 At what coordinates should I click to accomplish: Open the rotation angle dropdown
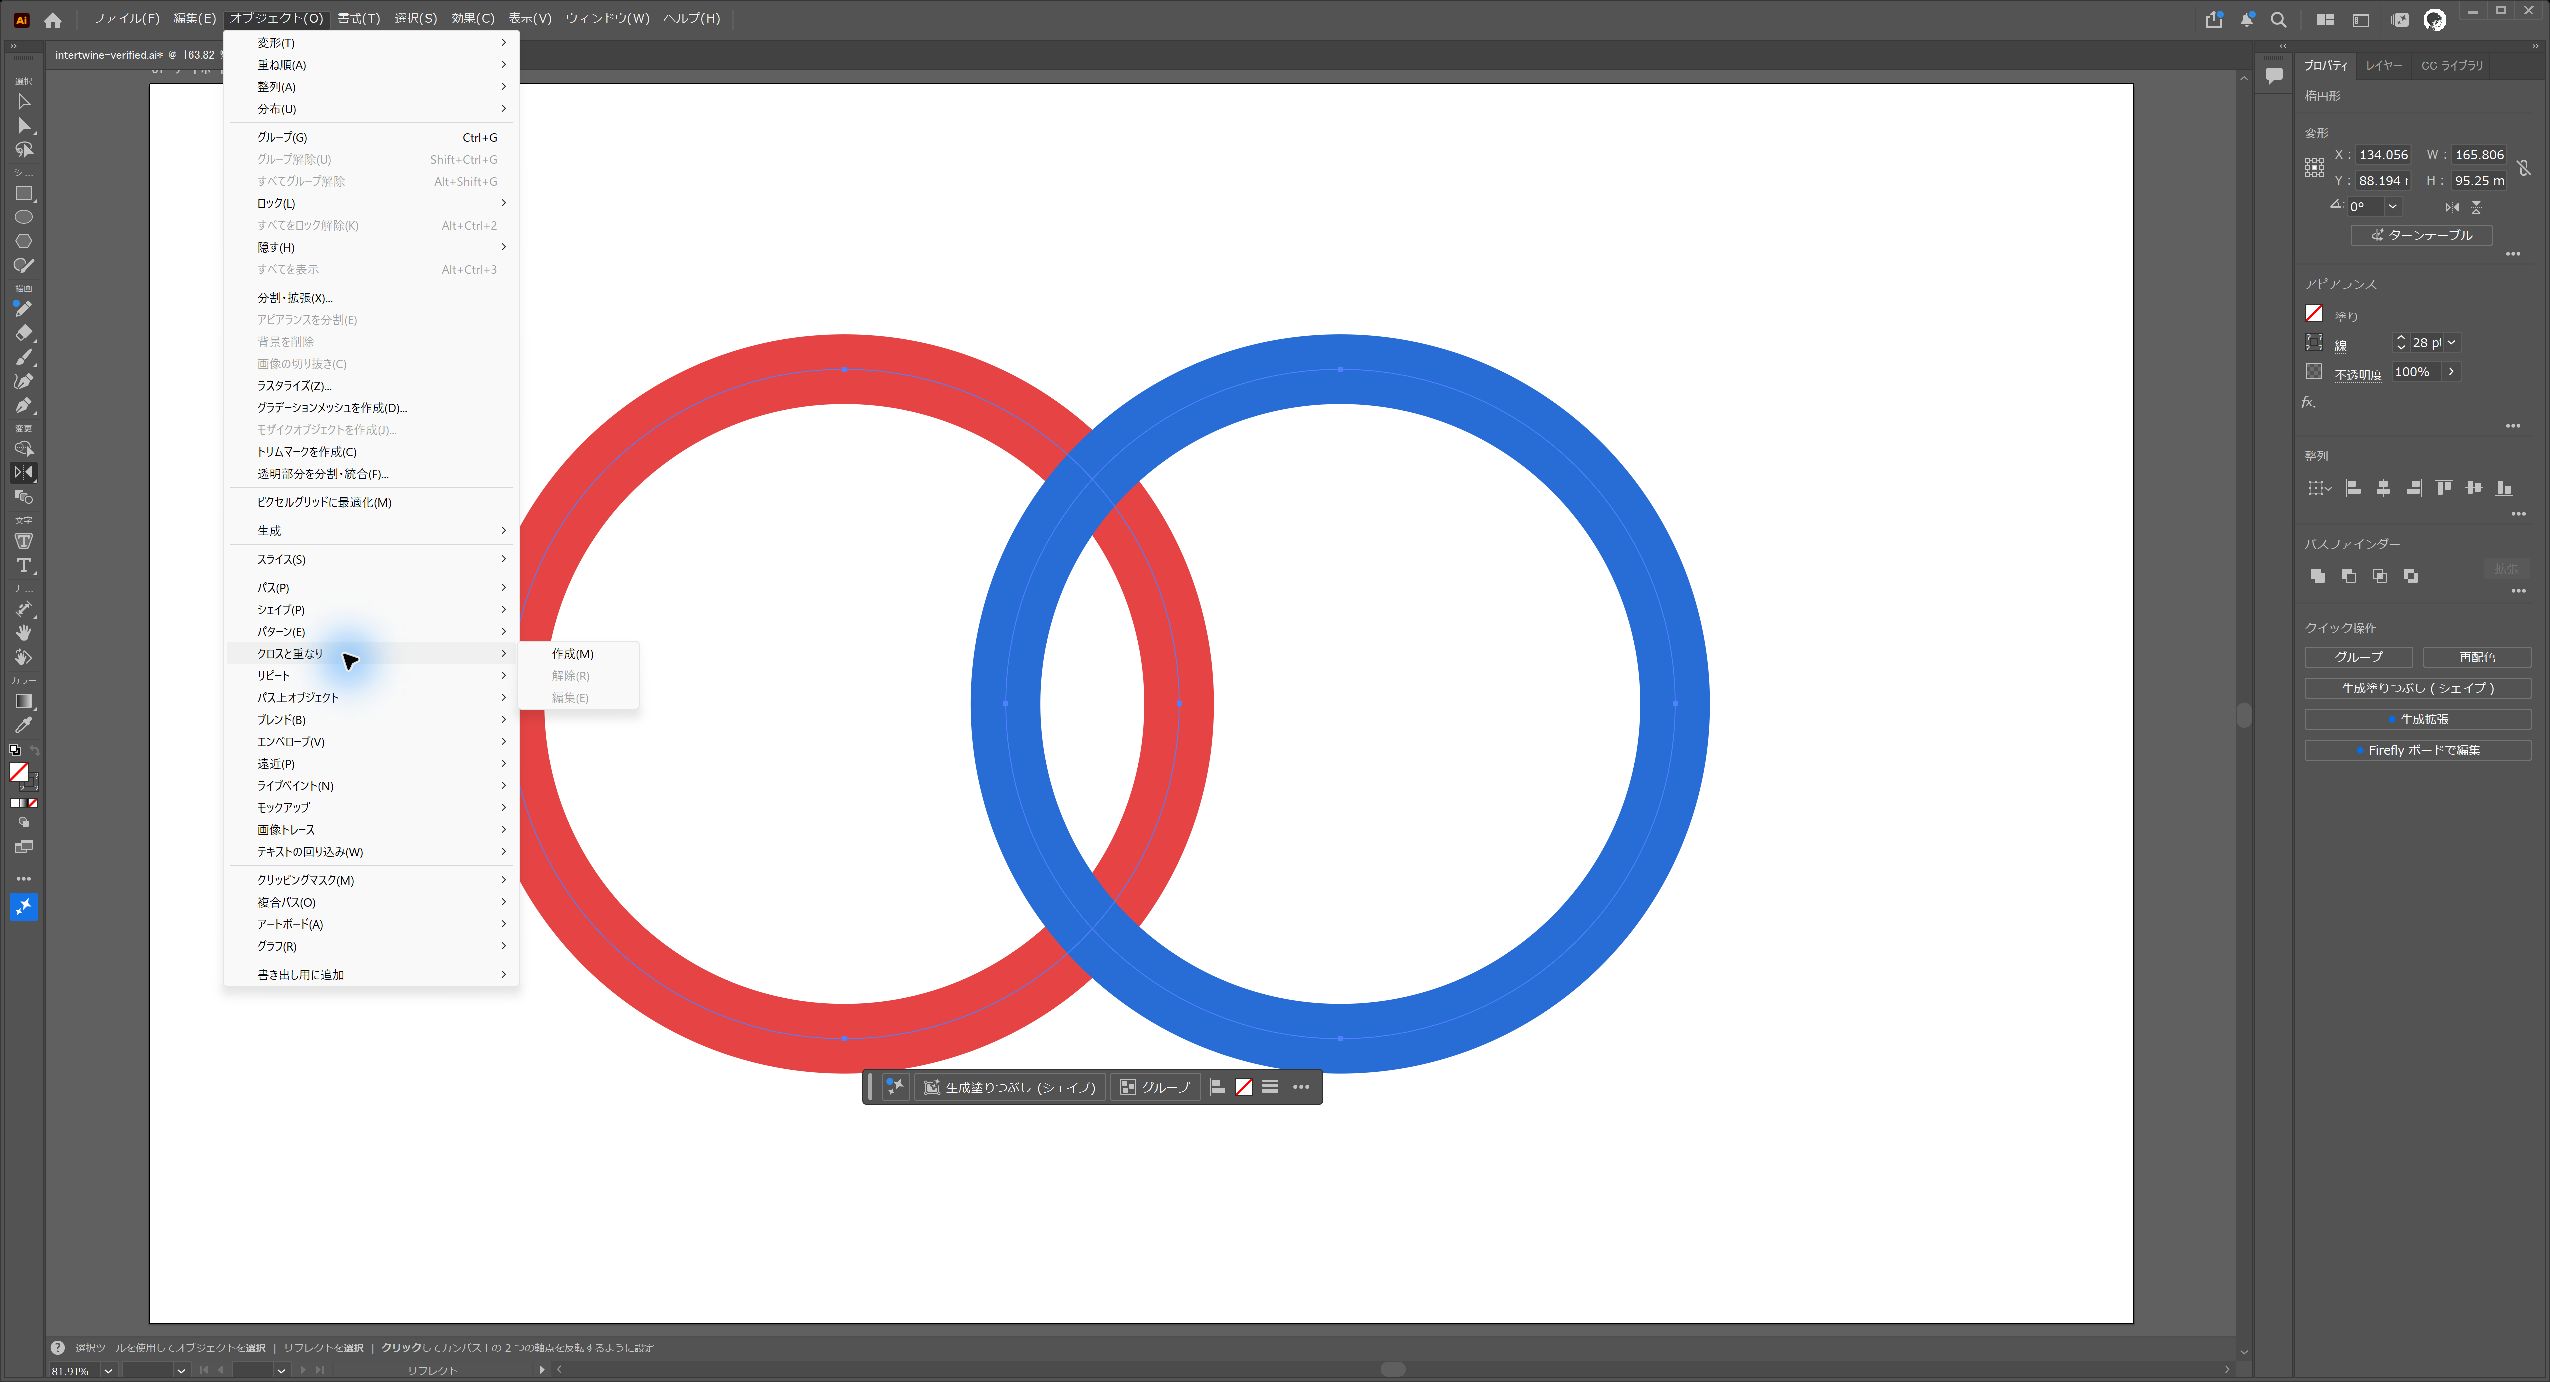(x=2392, y=207)
